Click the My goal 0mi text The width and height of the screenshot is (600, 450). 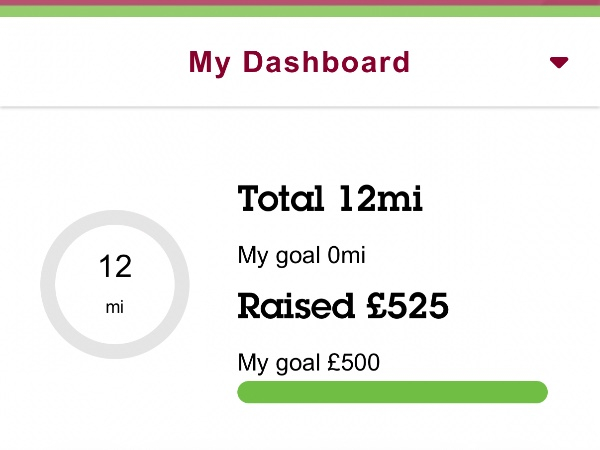pos(301,256)
